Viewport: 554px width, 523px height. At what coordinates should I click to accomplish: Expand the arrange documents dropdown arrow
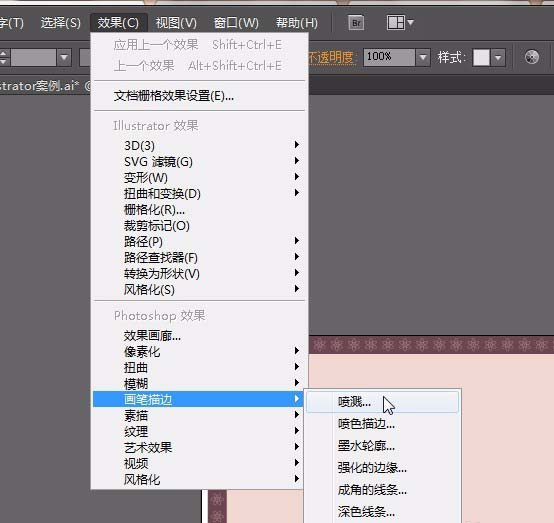[410, 23]
